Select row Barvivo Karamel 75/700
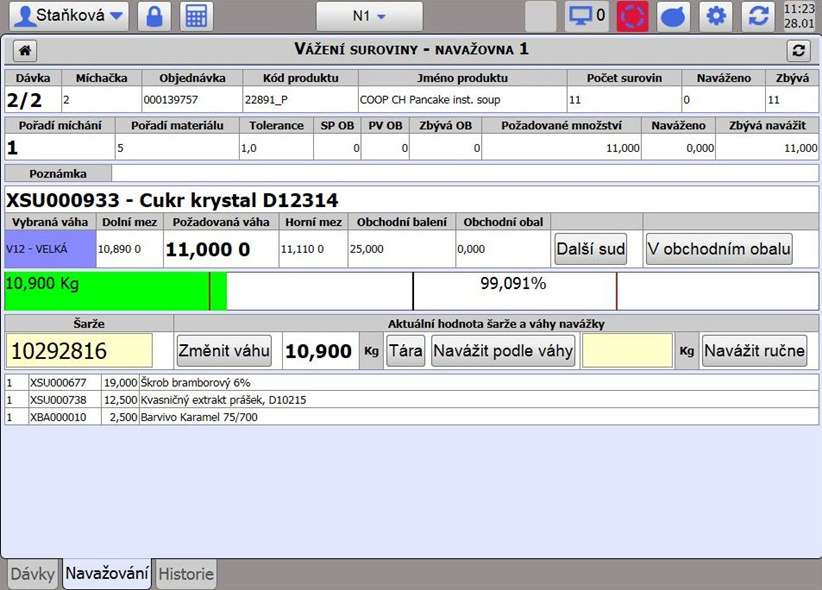 pyautogui.click(x=412, y=417)
